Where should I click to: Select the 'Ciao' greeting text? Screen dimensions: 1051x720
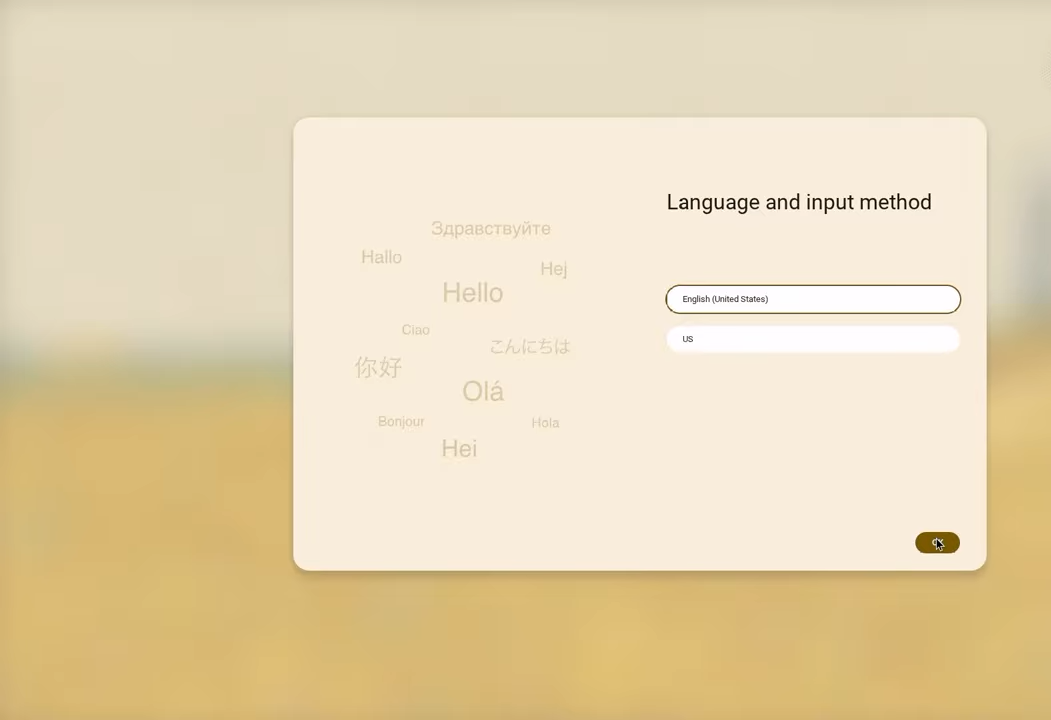(415, 330)
